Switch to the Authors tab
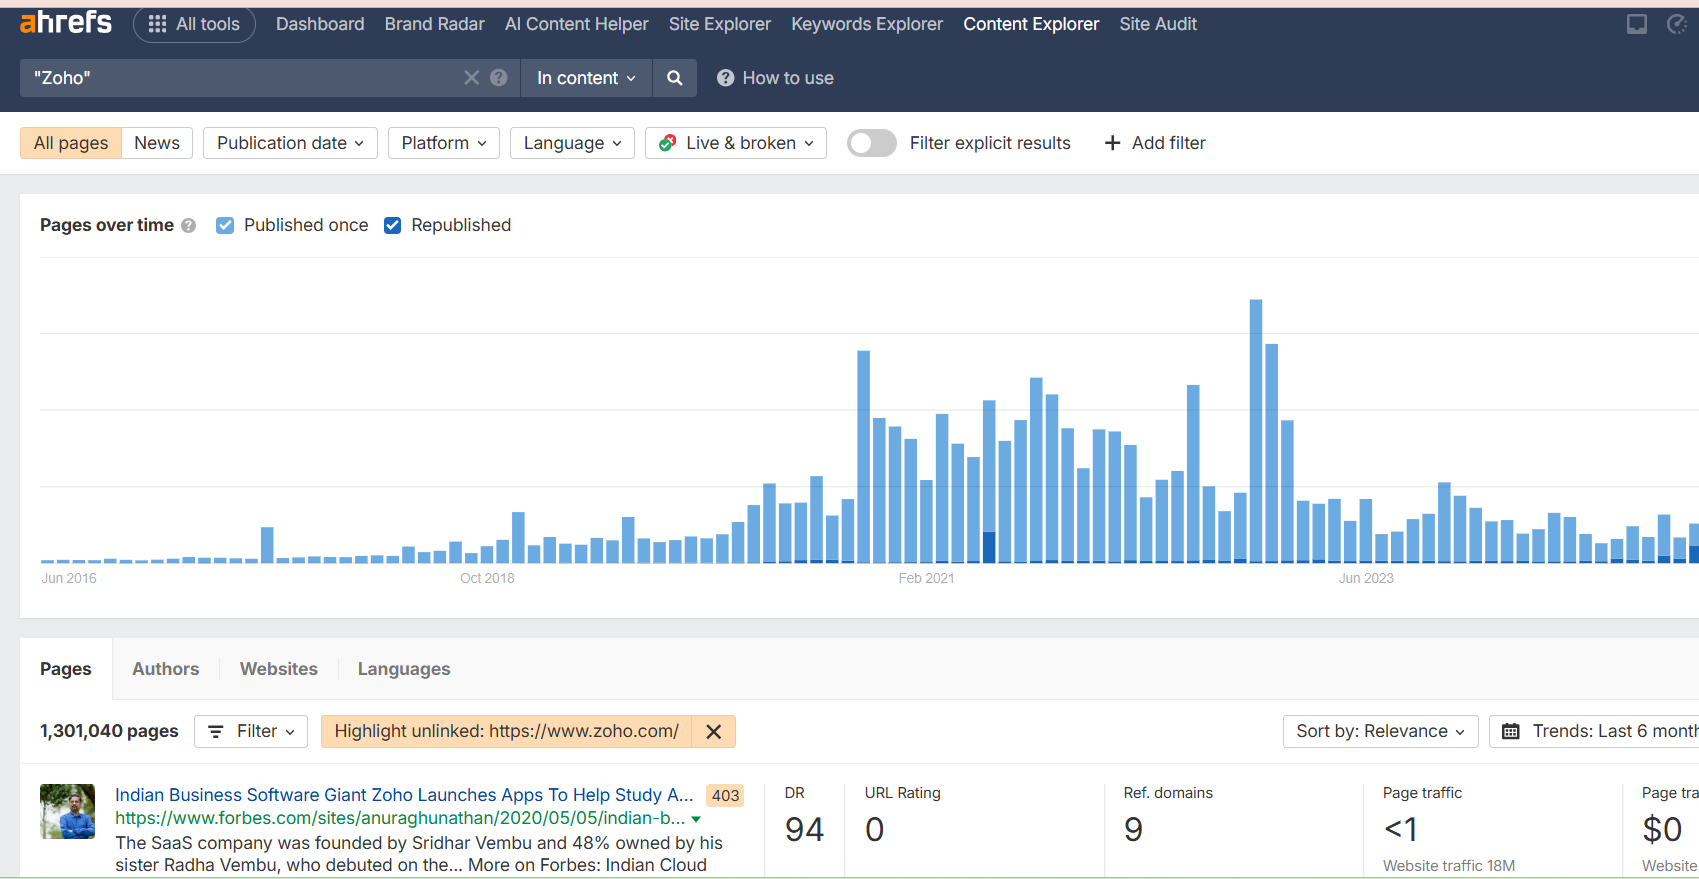Screen dimensions: 1699x879 pos(165,669)
